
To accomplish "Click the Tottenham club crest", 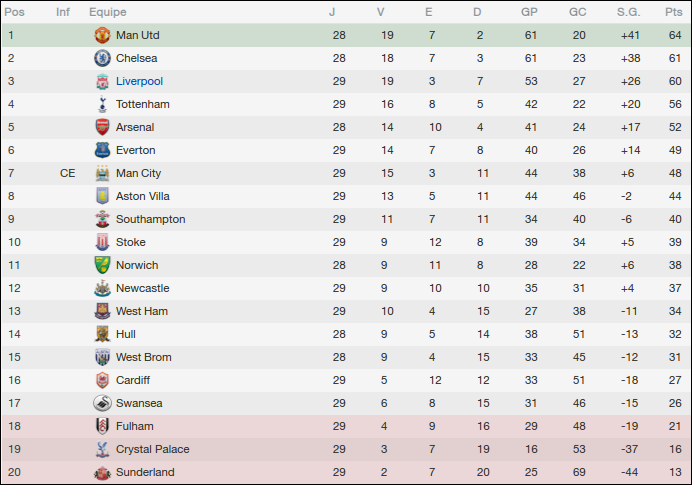I will [x=101, y=104].
